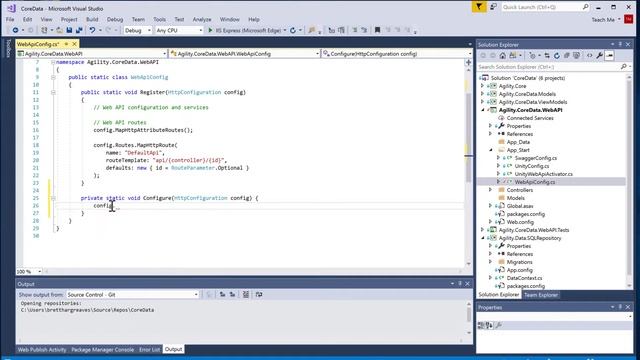The image size is (640, 360).
Task: Switch to the Error List tab
Action: (x=149, y=349)
